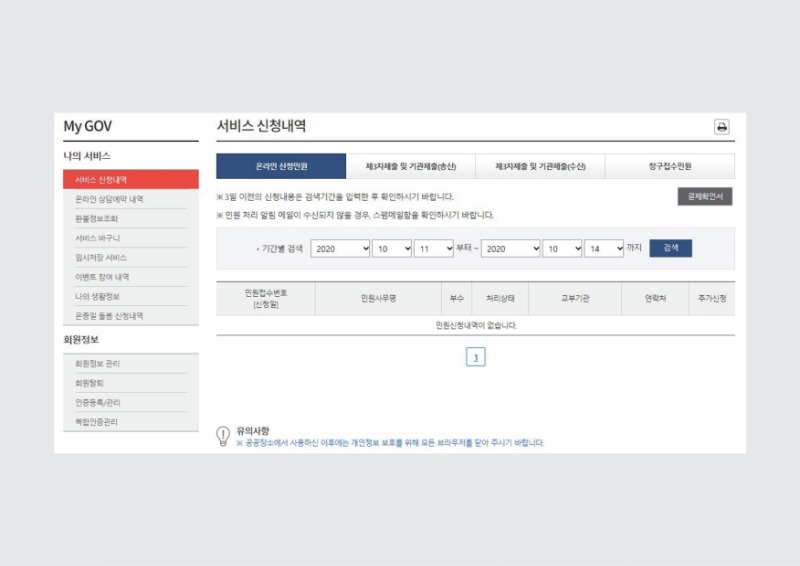Open the start day dropdown
The width and height of the screenshot is (800, 566).
[434, 248]
